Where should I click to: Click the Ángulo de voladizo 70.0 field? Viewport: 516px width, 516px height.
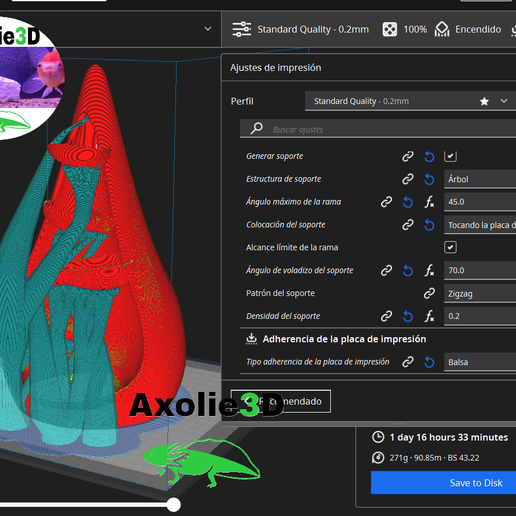tap(480, 270)
